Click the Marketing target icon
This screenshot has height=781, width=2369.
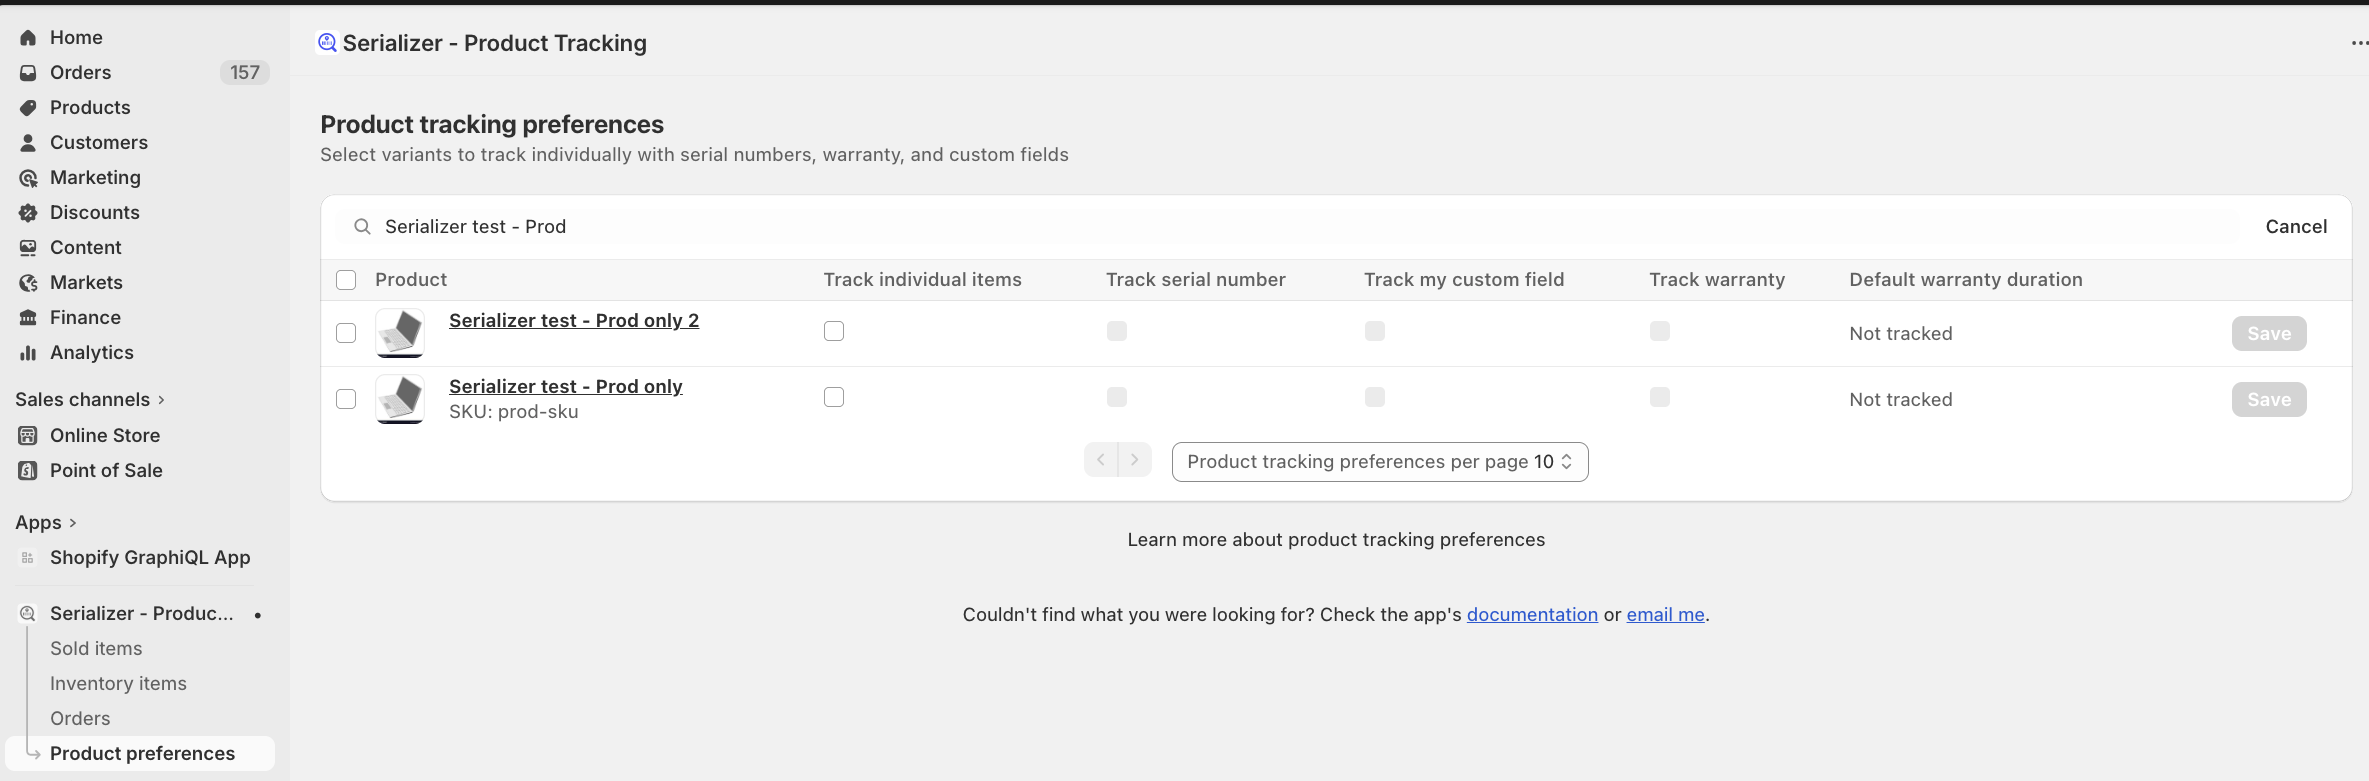(x=28, y=178)
